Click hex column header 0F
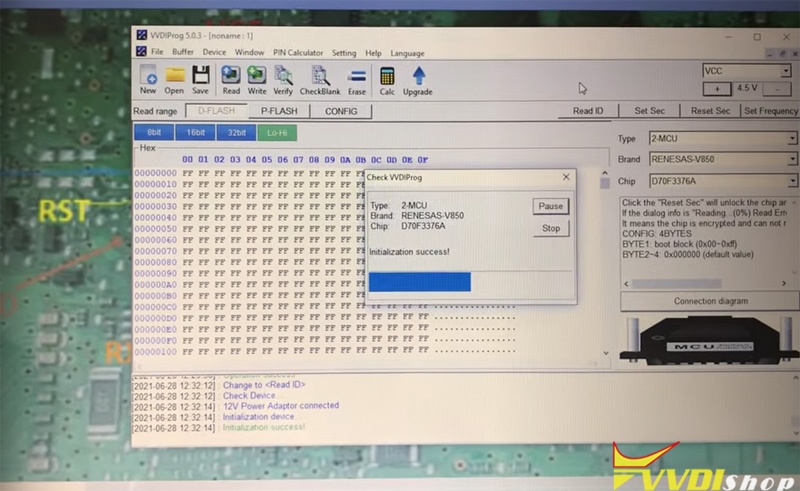This screenshot has width=800, height=491. click(422, 160)
